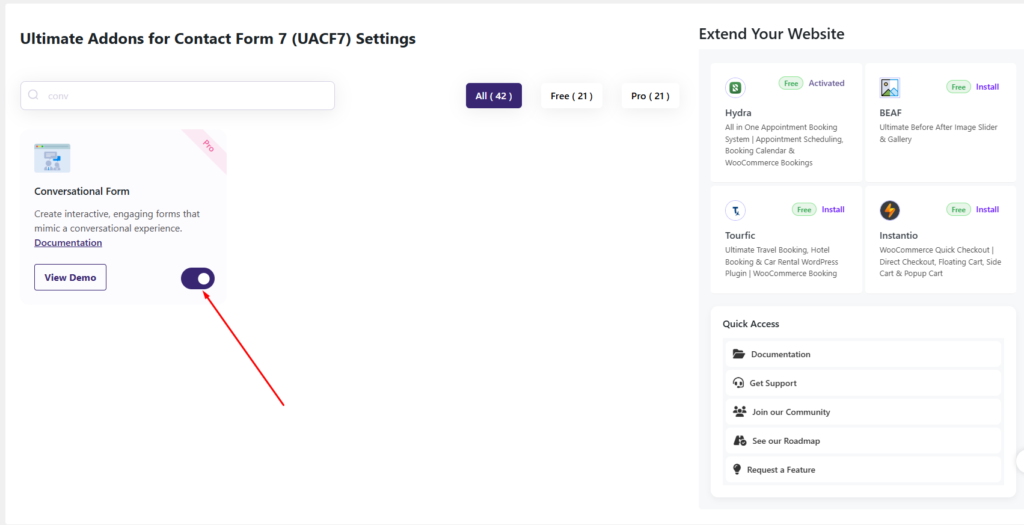Screen dimensions: 1024x525
Task: Click the Hydra Activated status
Action: [x=826, y=83]
